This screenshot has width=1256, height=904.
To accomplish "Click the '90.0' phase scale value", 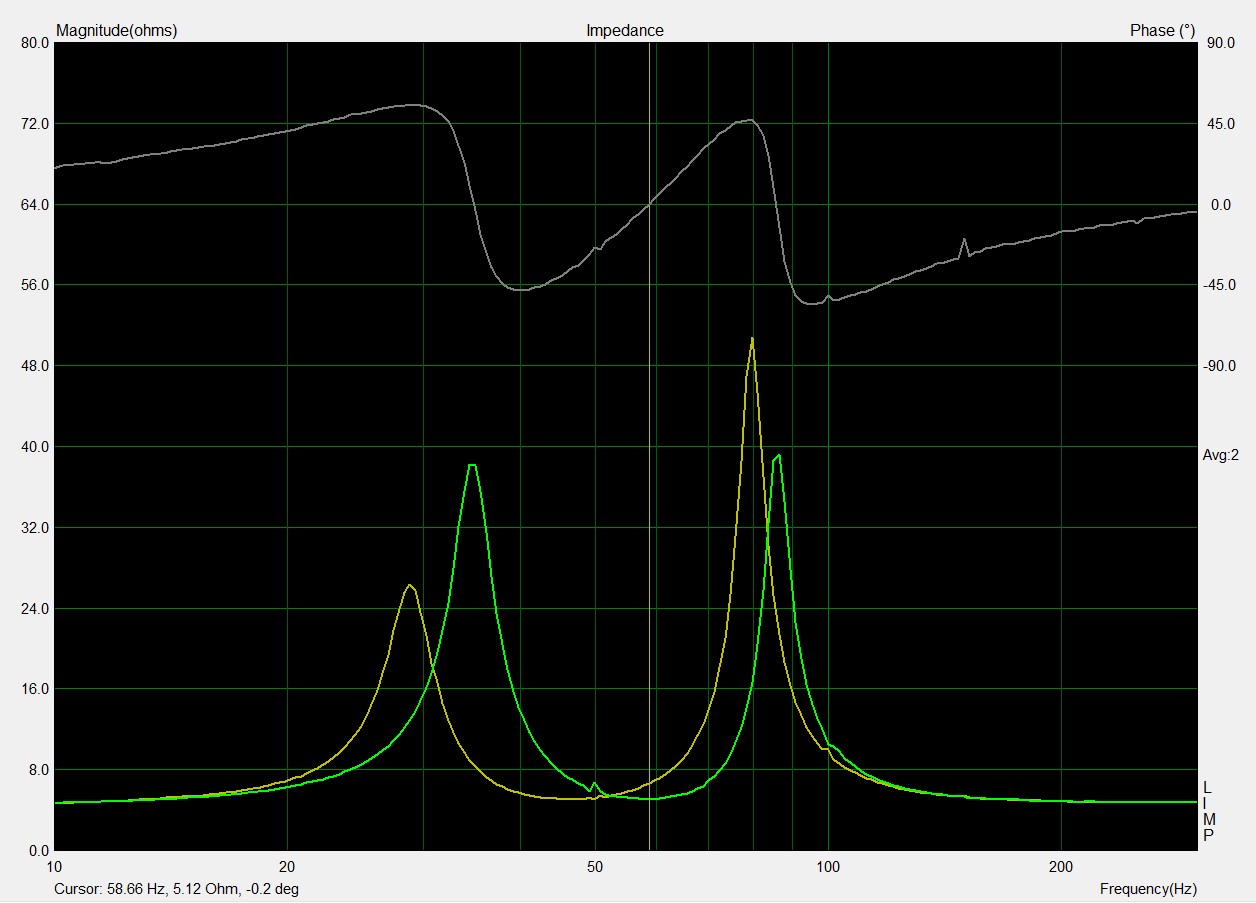I will point(1222,43).
